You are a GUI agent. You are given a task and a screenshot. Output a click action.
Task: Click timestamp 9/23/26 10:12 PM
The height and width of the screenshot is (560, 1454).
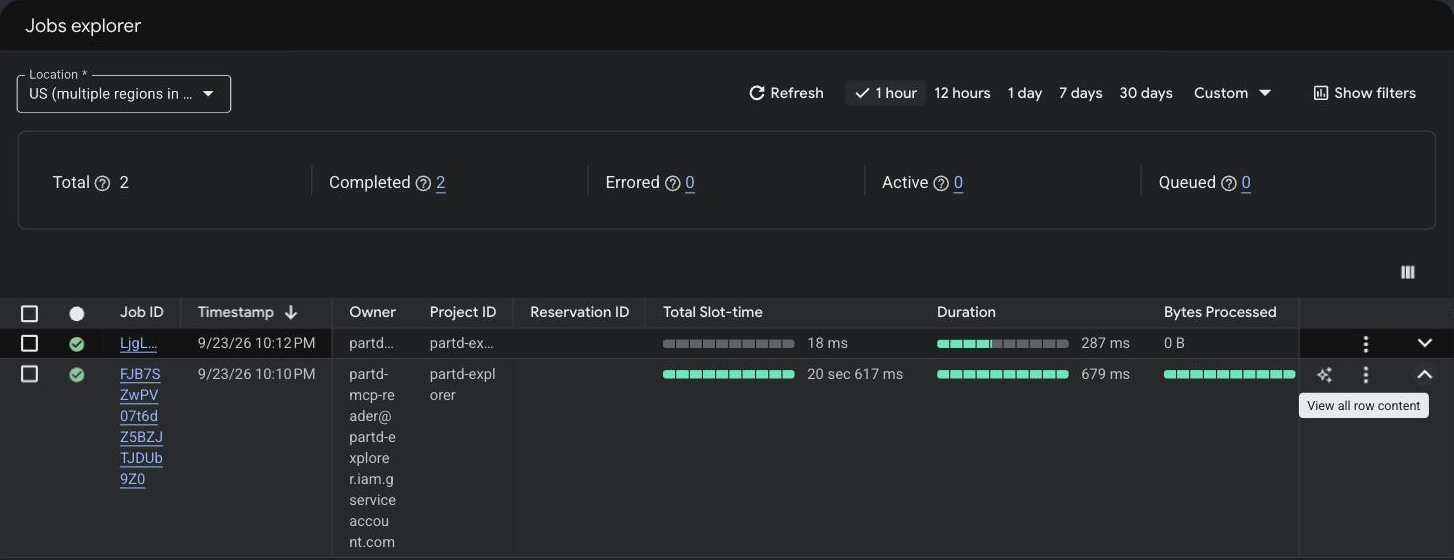(257, 343)
